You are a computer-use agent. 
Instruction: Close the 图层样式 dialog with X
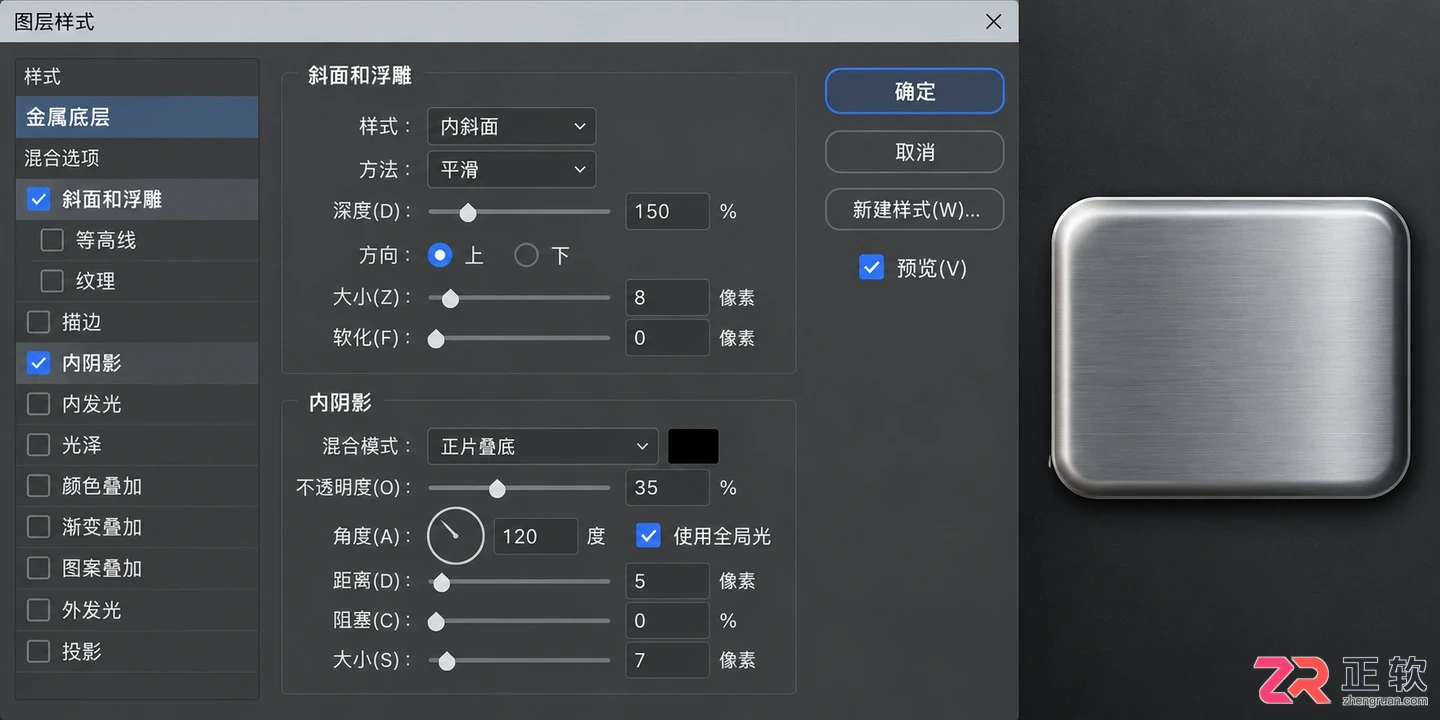[993, 21]
